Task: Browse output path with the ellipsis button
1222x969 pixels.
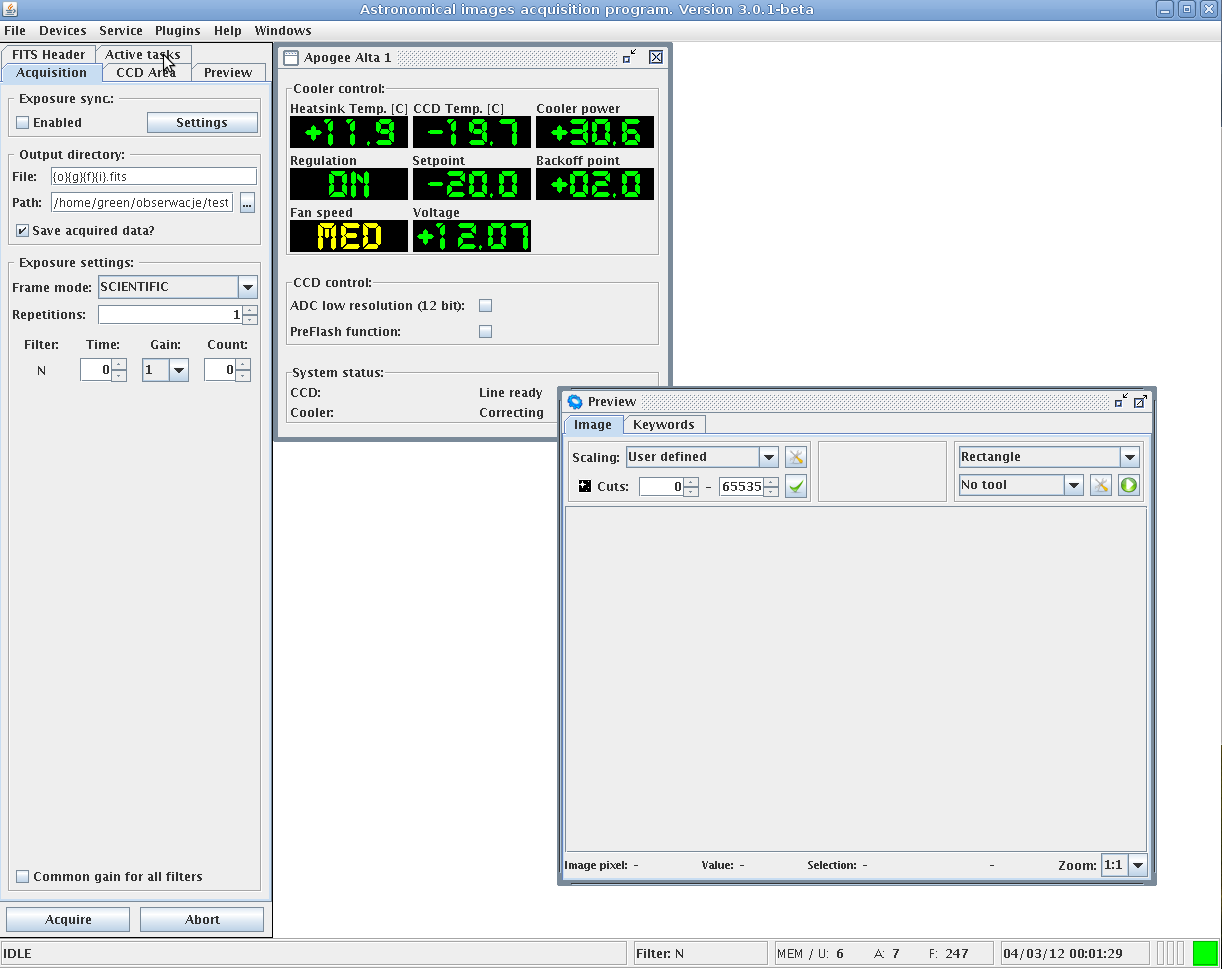Action: pos(247,203)
